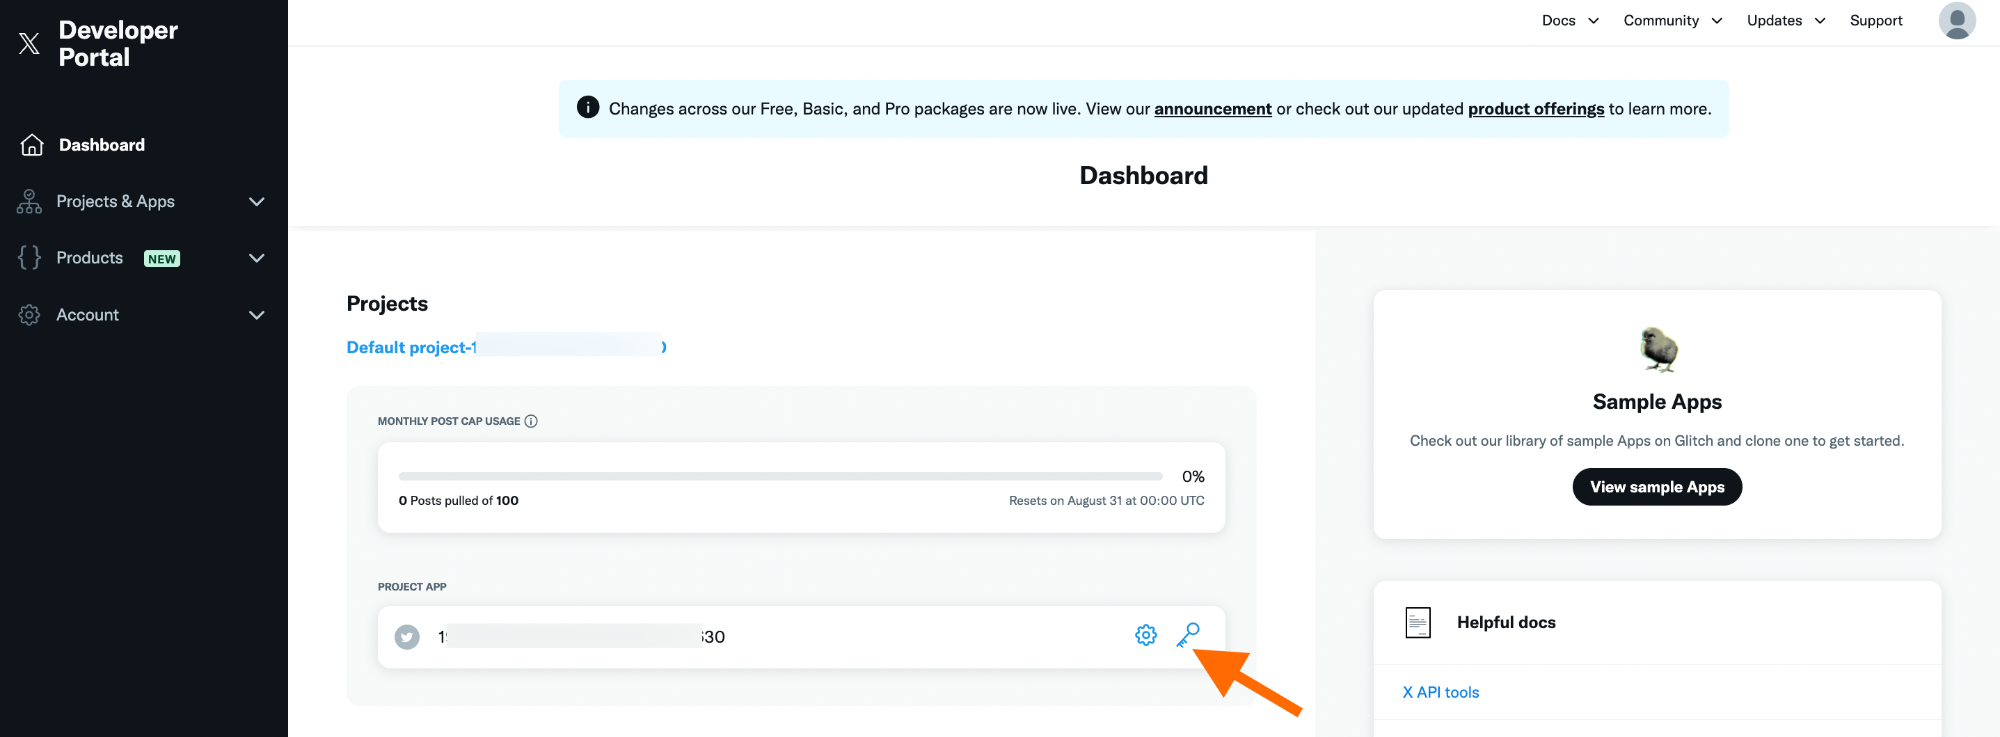
Task: Open the Updates menu
Action: 1786,21
